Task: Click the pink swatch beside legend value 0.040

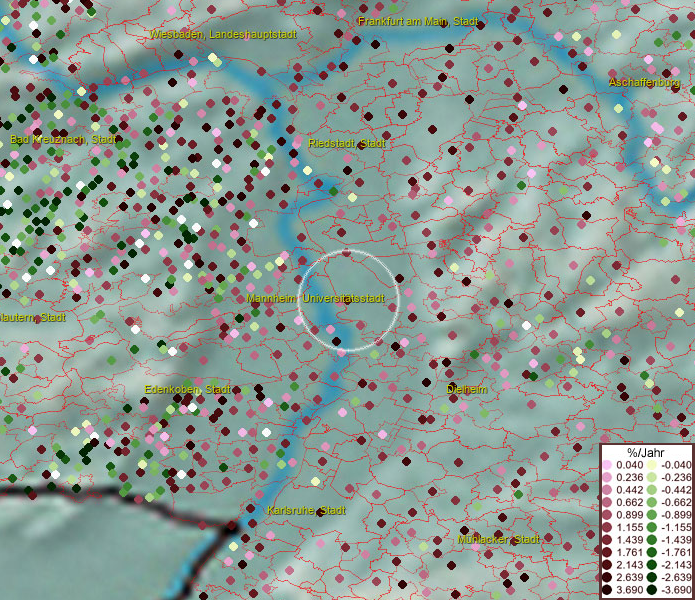Action: point(607,465)
